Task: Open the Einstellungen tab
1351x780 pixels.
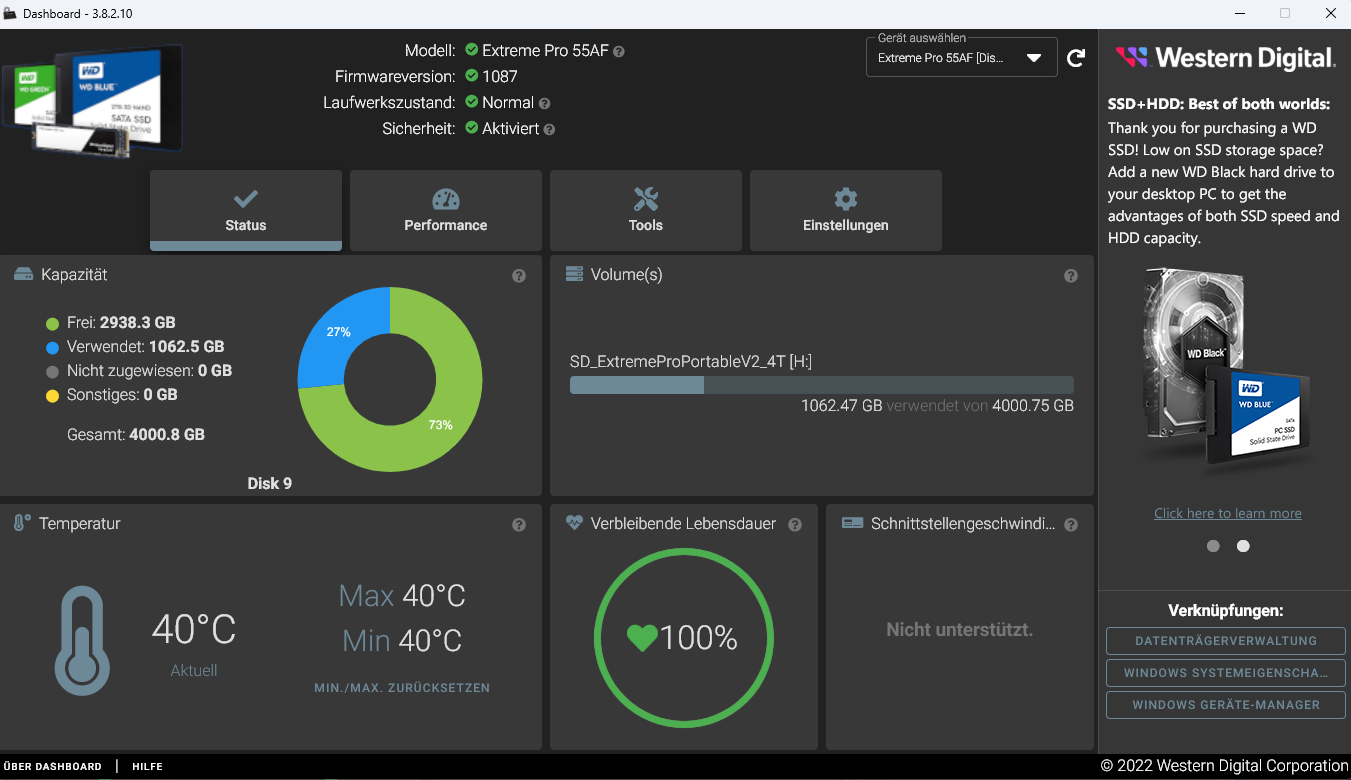Action: click(846, 210)
